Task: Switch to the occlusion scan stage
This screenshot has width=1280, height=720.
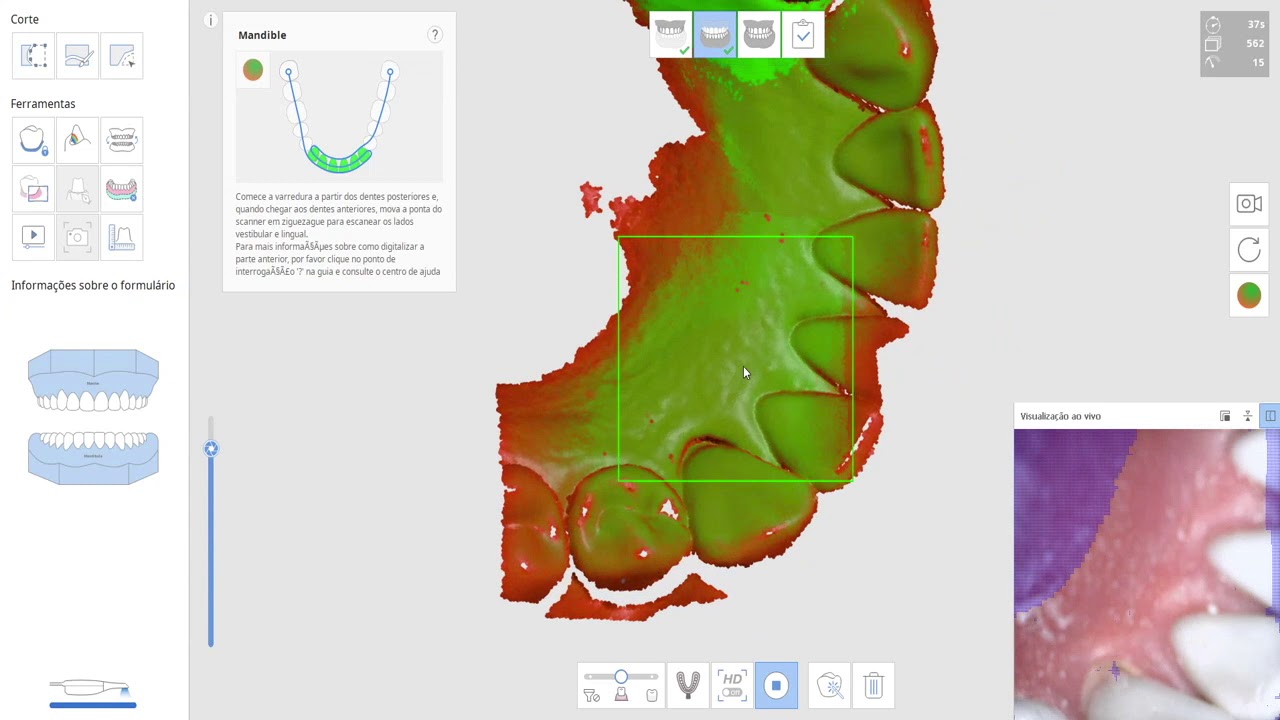Action: [759, 36]
